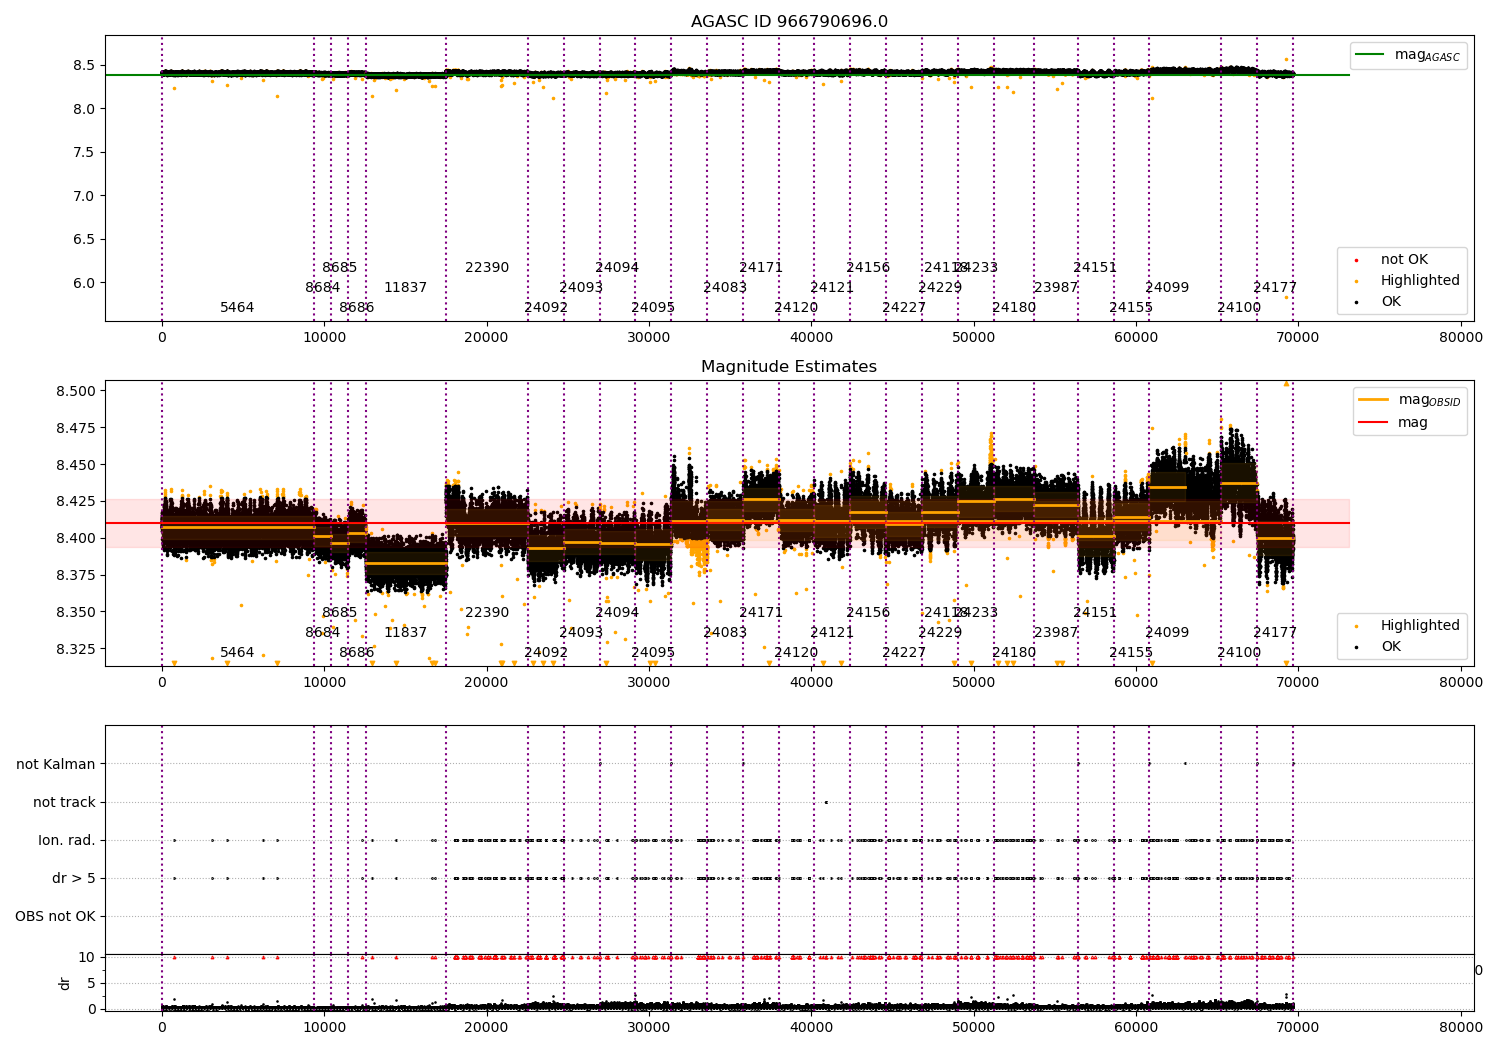
Task: Click obsid label 24095 in the Magnitude Estimates plot
Action: [653, 652]
